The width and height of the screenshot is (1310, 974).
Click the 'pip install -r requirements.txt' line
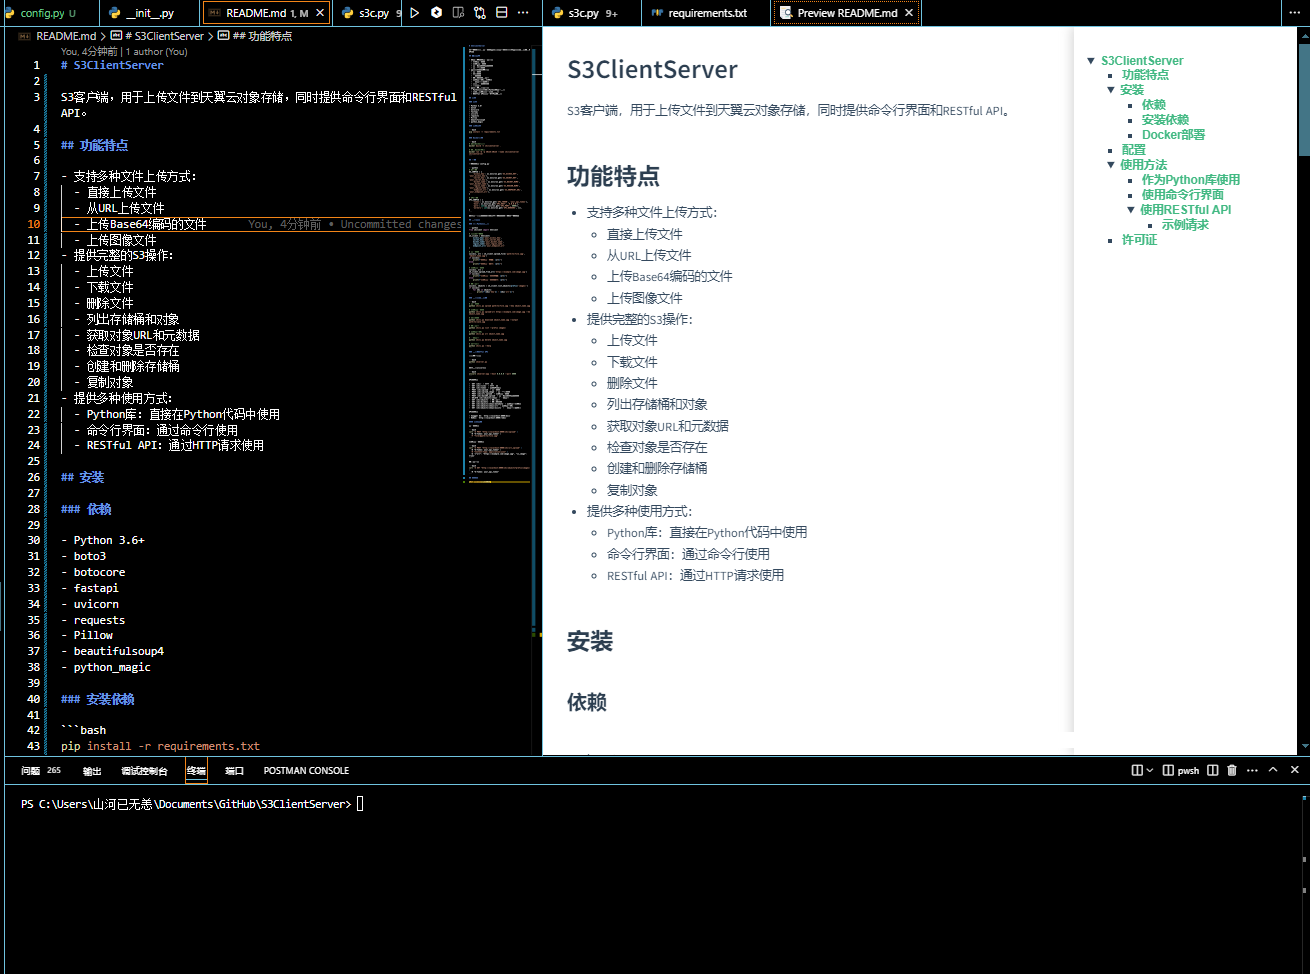[160, 746]
